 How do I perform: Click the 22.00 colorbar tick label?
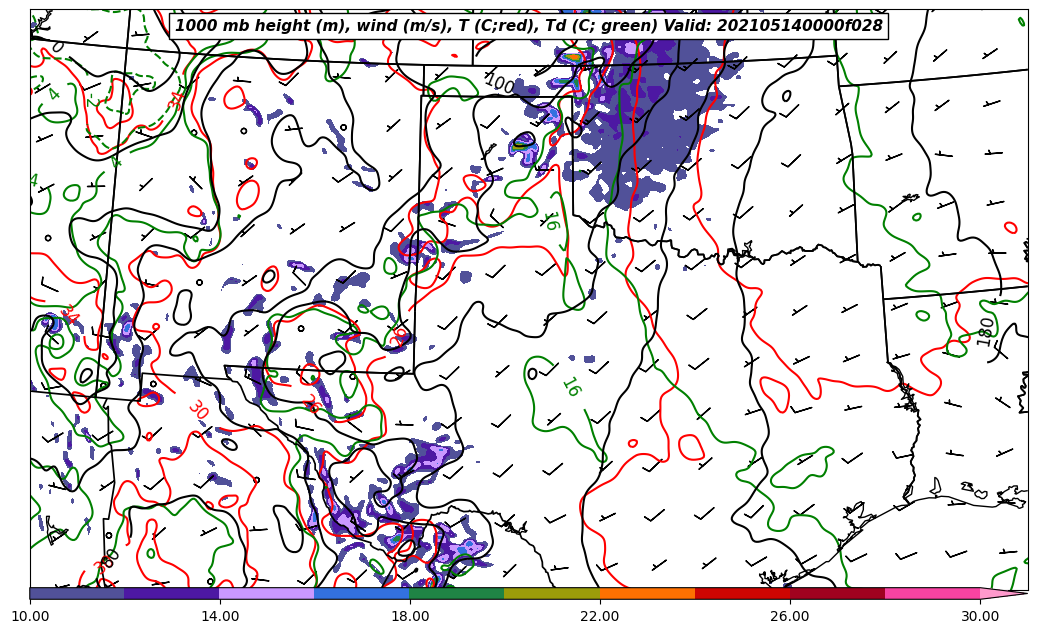600,616
